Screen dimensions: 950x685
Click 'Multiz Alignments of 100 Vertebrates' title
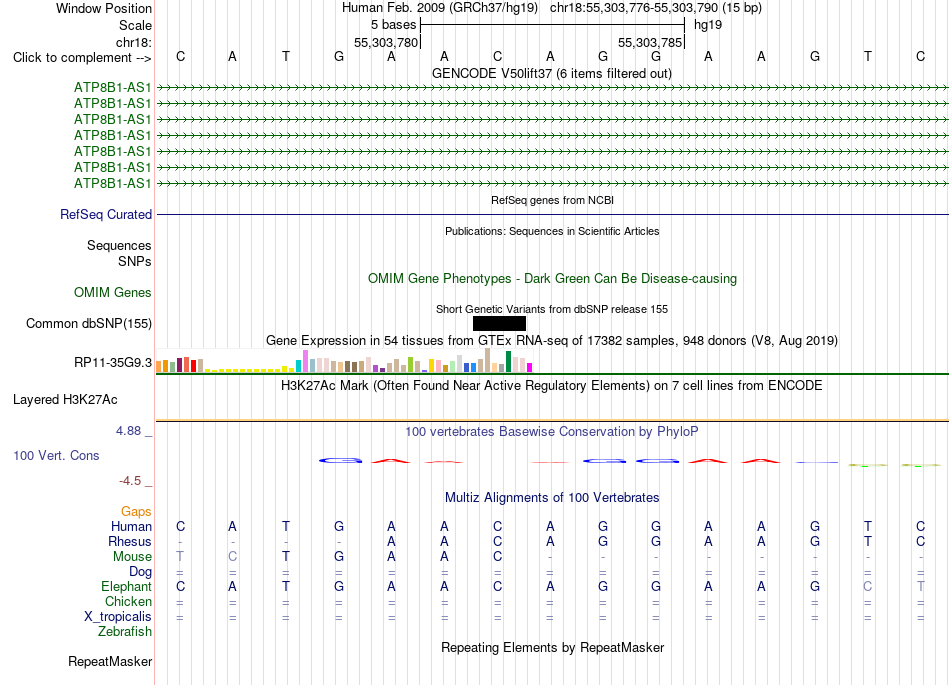[552, 497]
